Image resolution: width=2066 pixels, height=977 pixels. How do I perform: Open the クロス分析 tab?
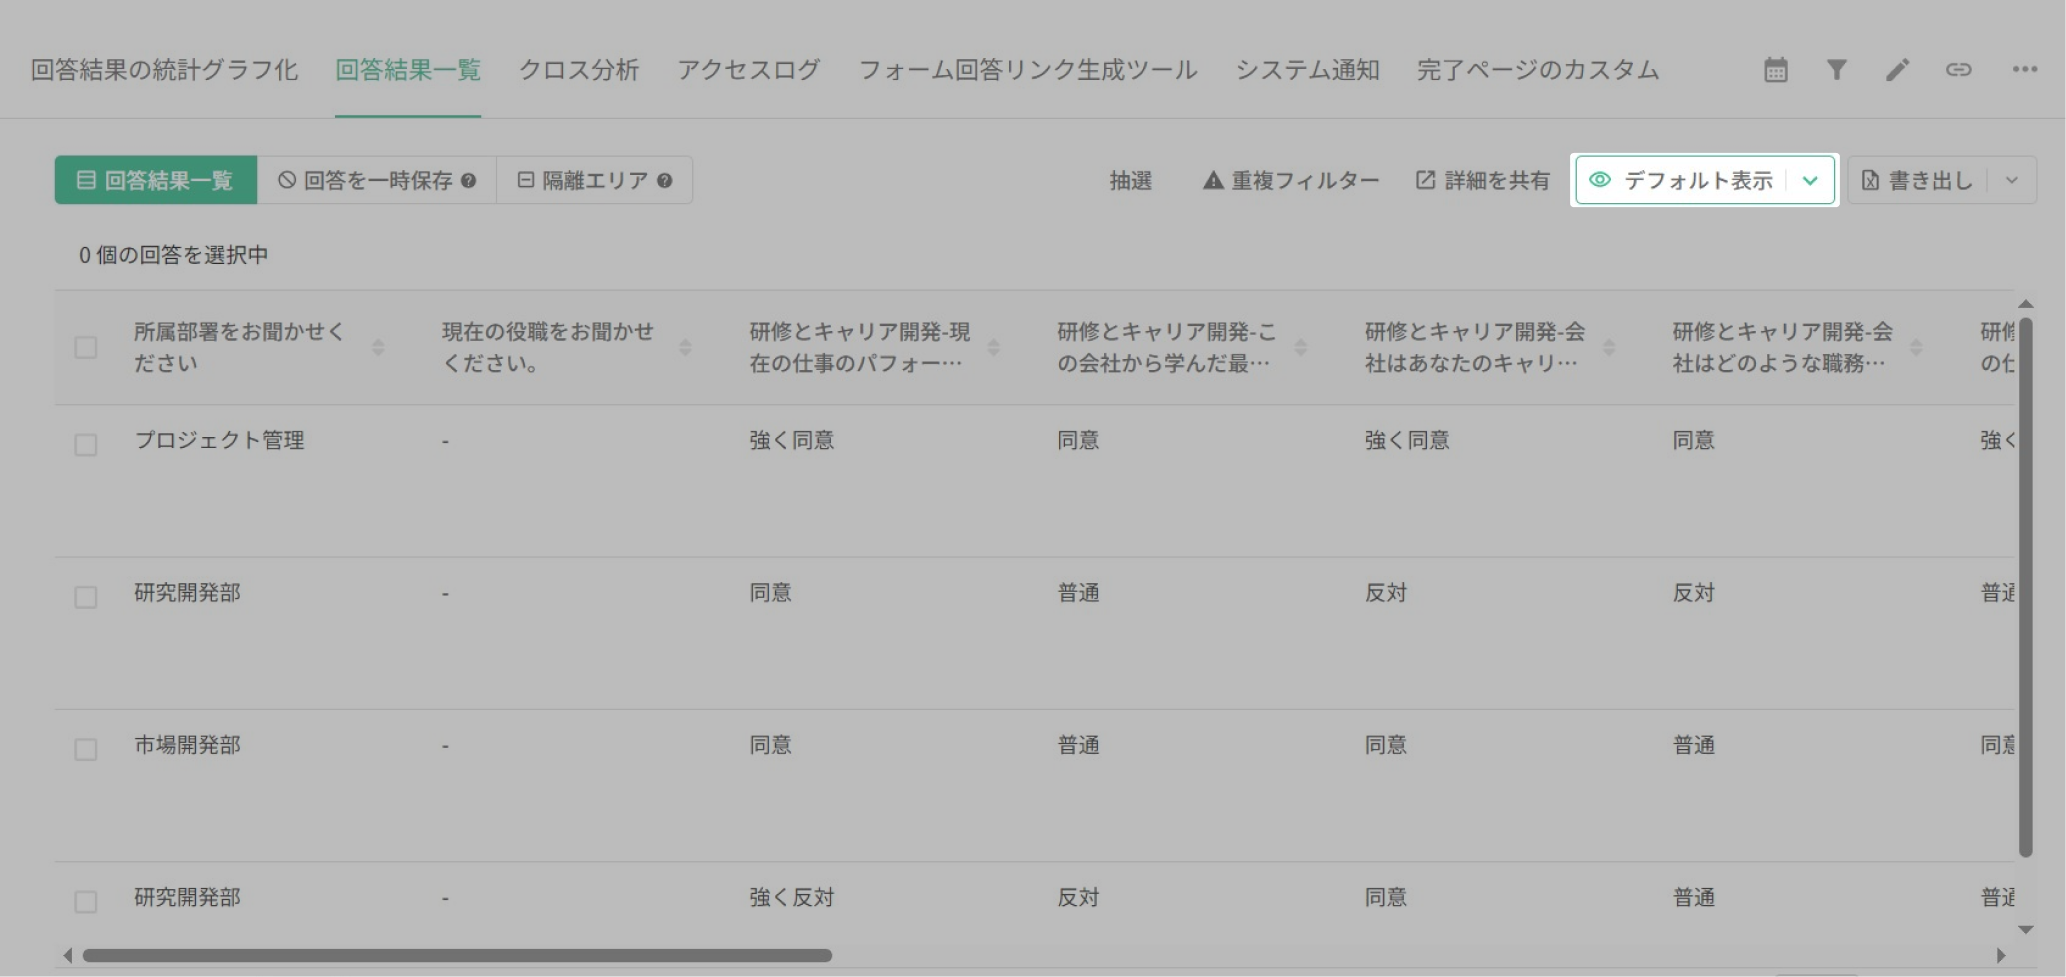coord(579,70)
